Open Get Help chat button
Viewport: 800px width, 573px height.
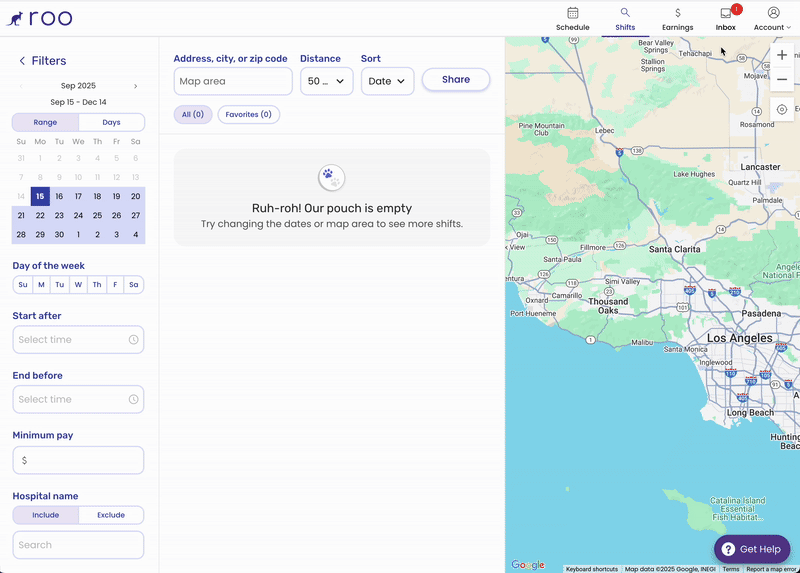click(752, 549)
